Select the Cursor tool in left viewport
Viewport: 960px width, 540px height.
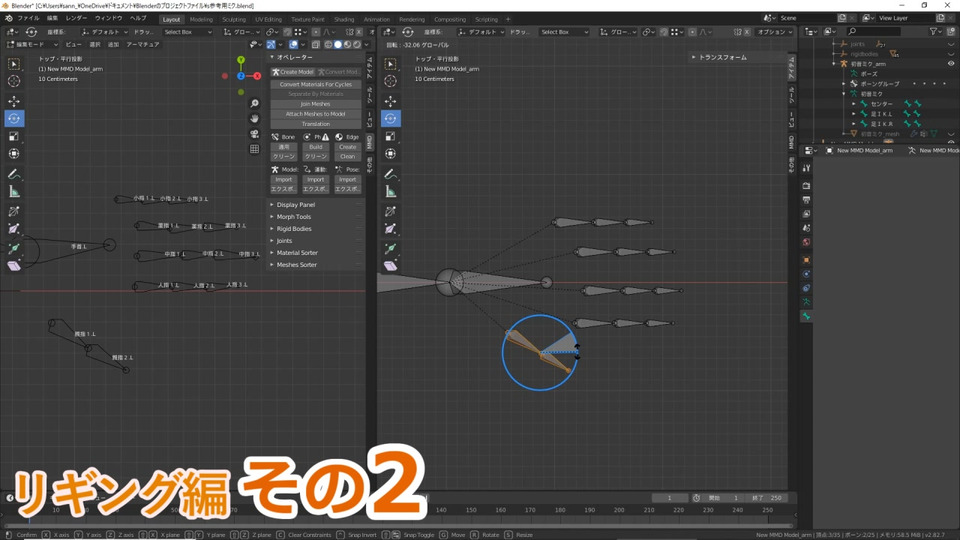[13, 81]
